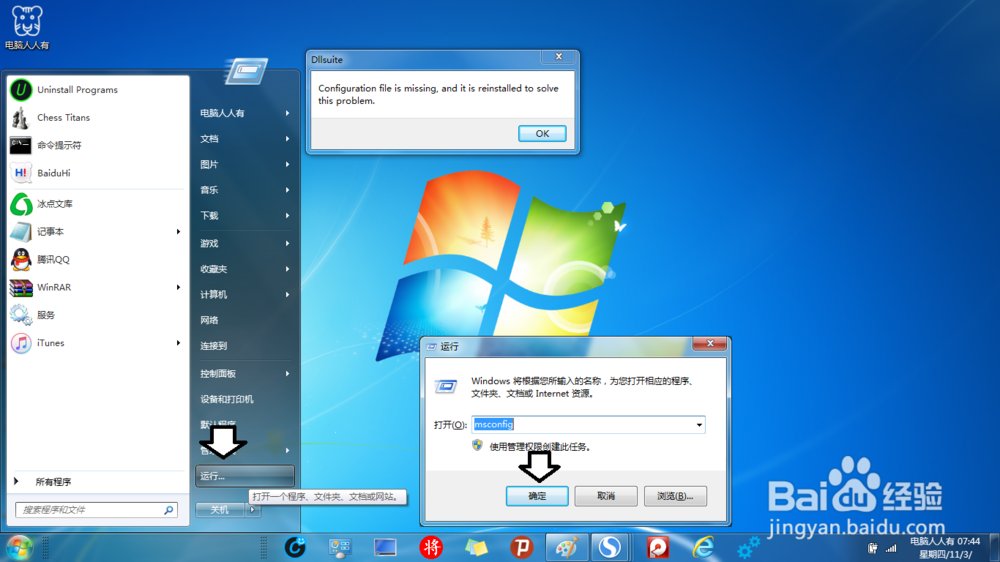
Task: Close the Dllsuite dialog
Action: [x=559, y=57]
